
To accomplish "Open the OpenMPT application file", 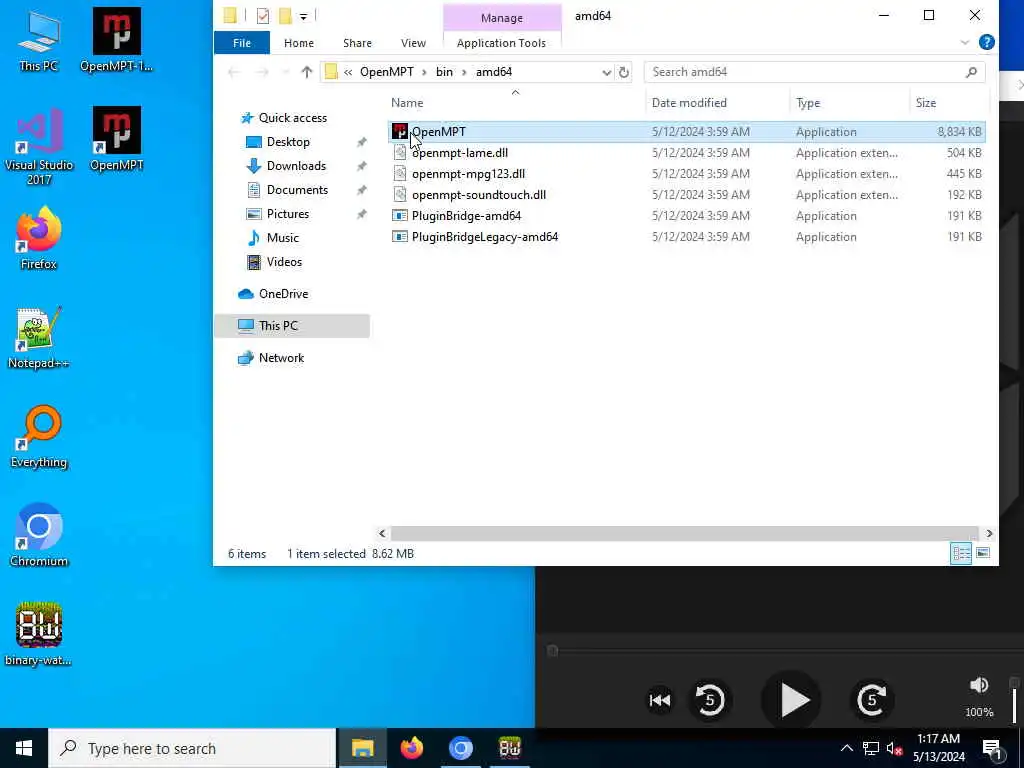I will click(x=686, y=132).
